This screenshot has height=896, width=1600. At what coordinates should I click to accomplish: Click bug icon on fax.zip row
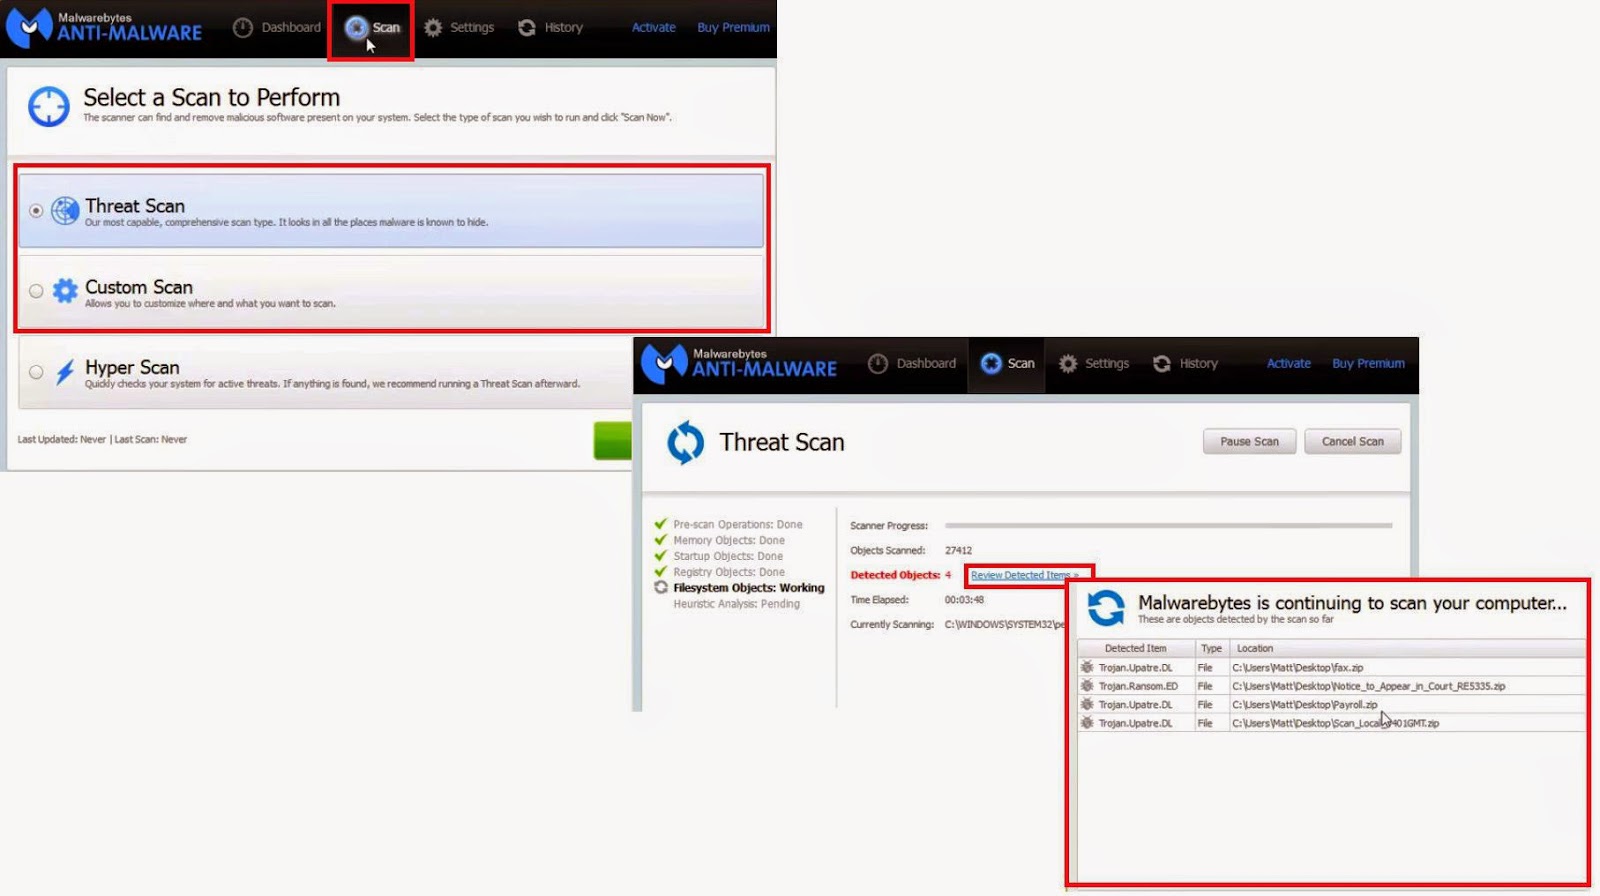tap(1087, 668)
